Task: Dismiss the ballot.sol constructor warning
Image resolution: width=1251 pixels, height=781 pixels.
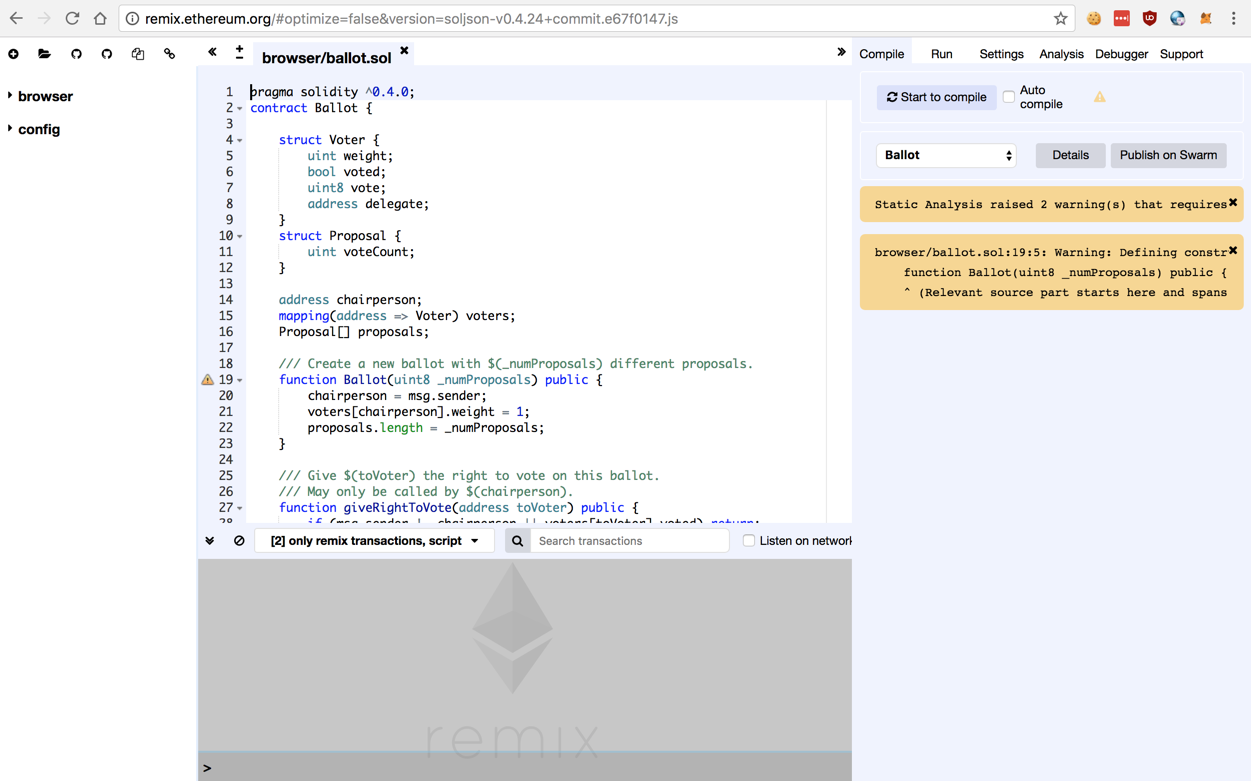Action: coord(1233,250)
